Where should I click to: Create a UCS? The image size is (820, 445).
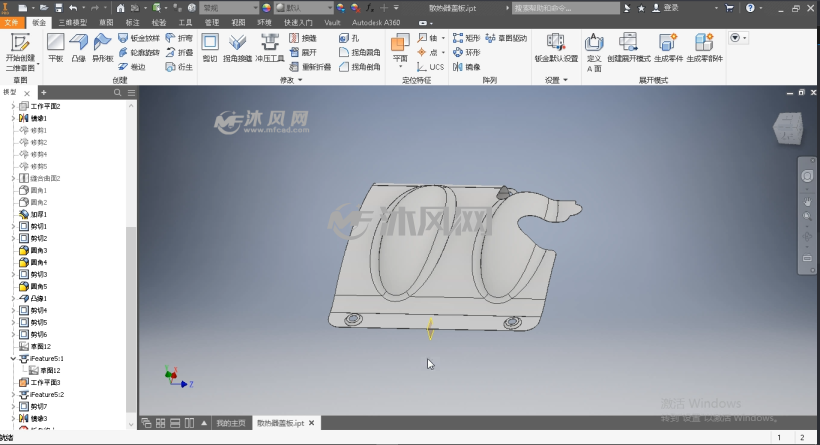click(430, 67)
